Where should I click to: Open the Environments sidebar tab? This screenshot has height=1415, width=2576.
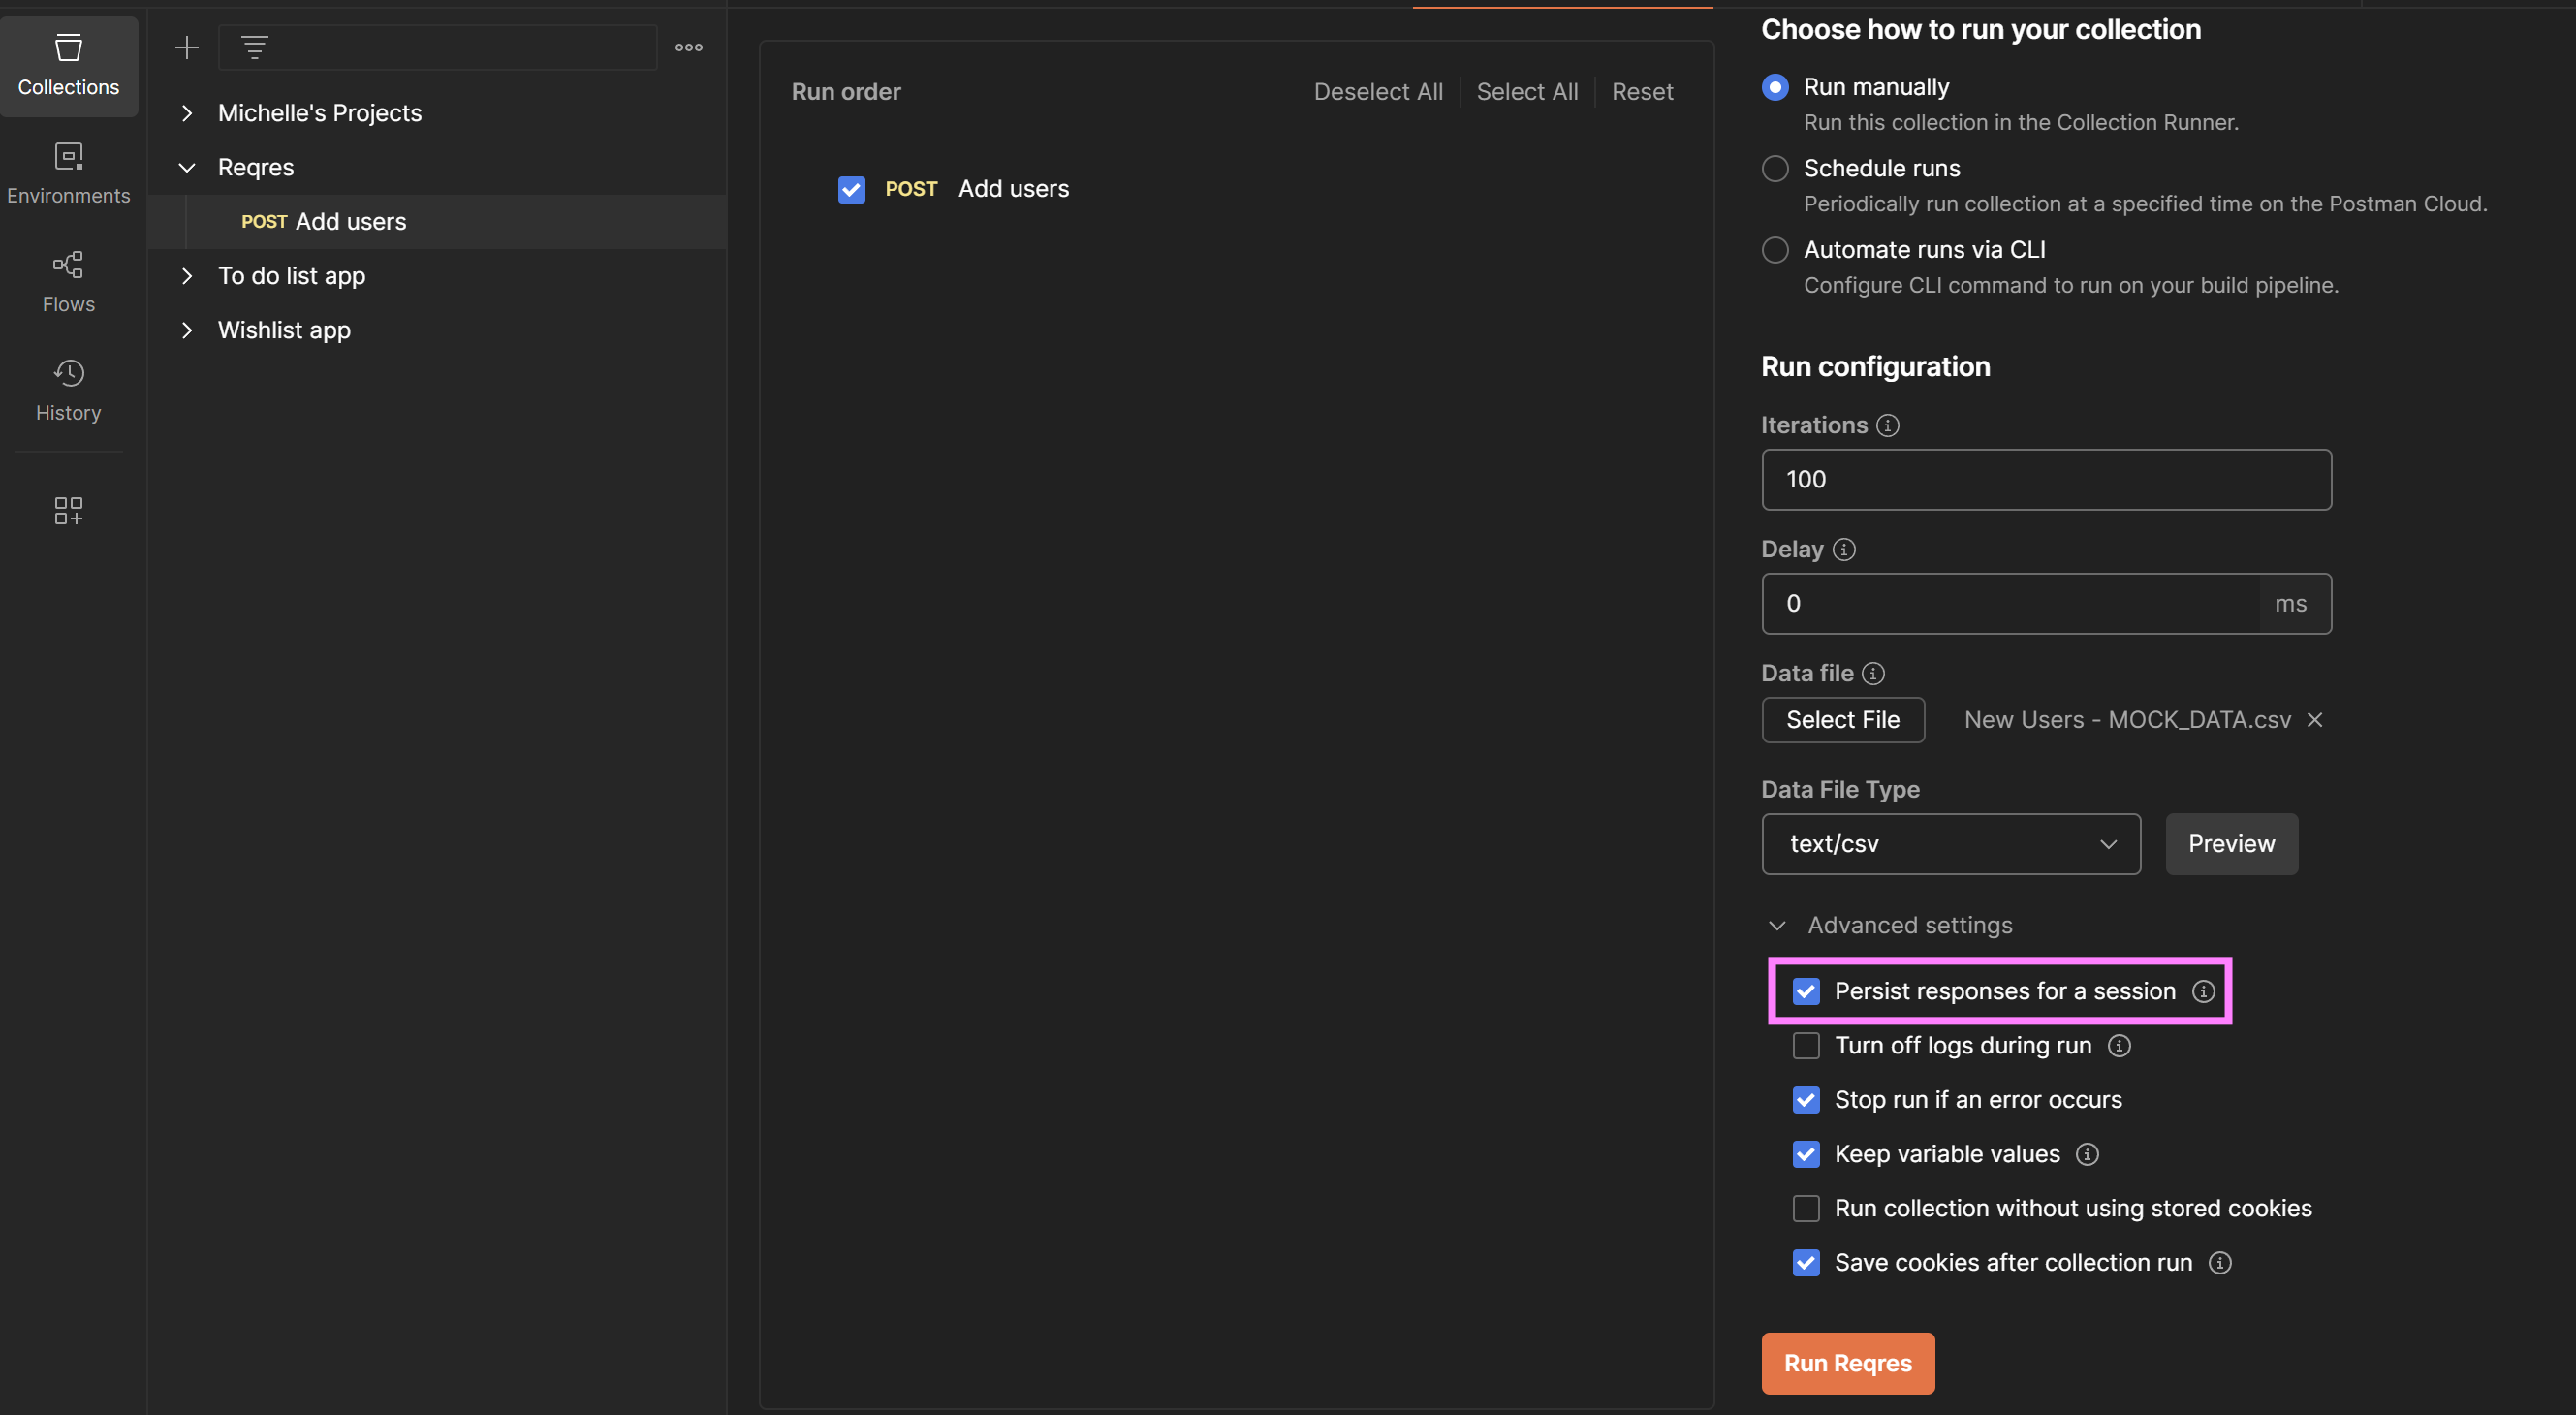68,174
